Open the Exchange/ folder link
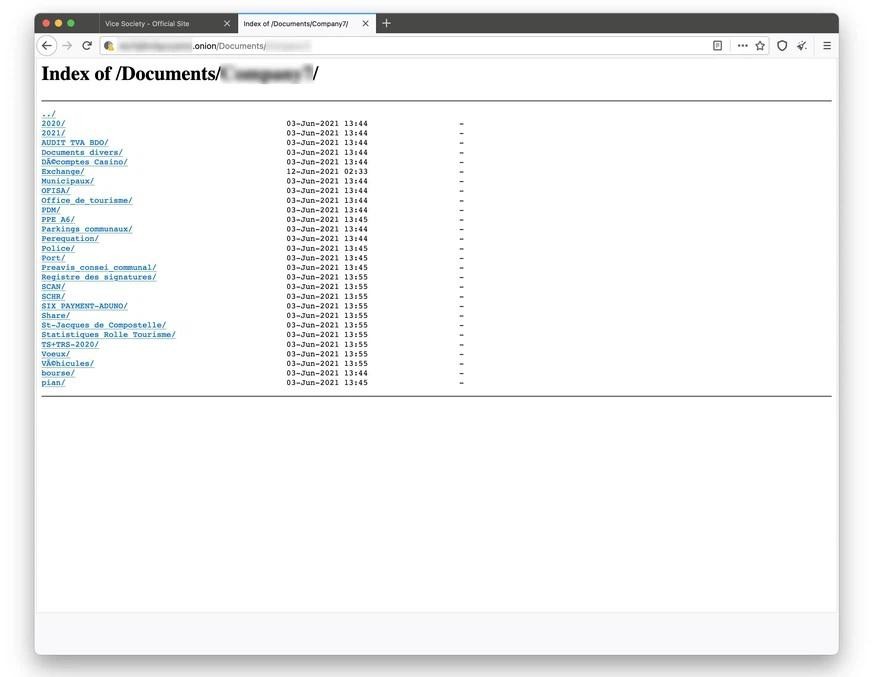This screenshot has height=677, width=873. [x=62, y=172]
